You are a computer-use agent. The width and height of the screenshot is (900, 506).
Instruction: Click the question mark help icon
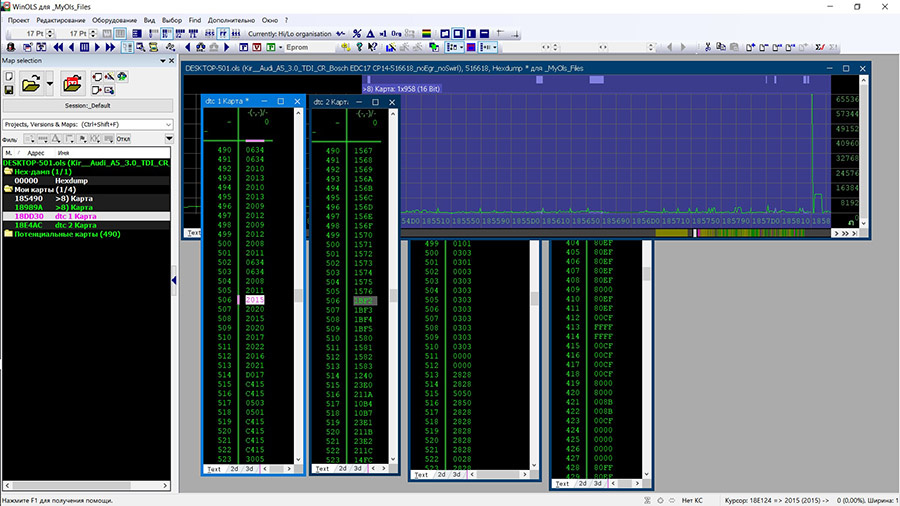359,47
